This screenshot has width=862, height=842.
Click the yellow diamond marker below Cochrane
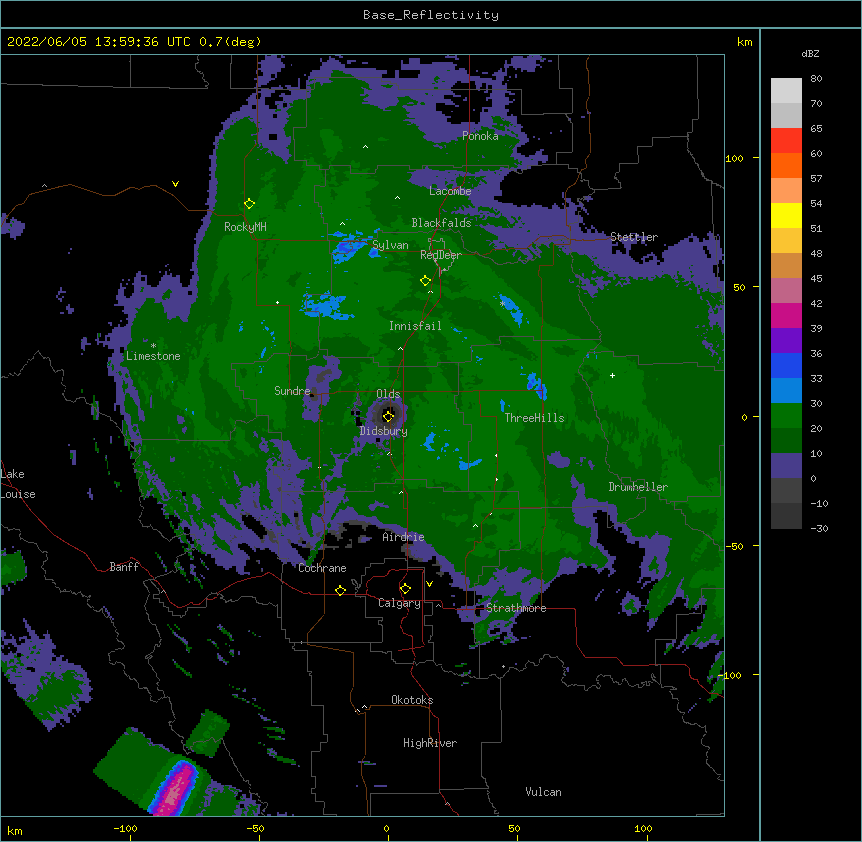coord(340,590)
